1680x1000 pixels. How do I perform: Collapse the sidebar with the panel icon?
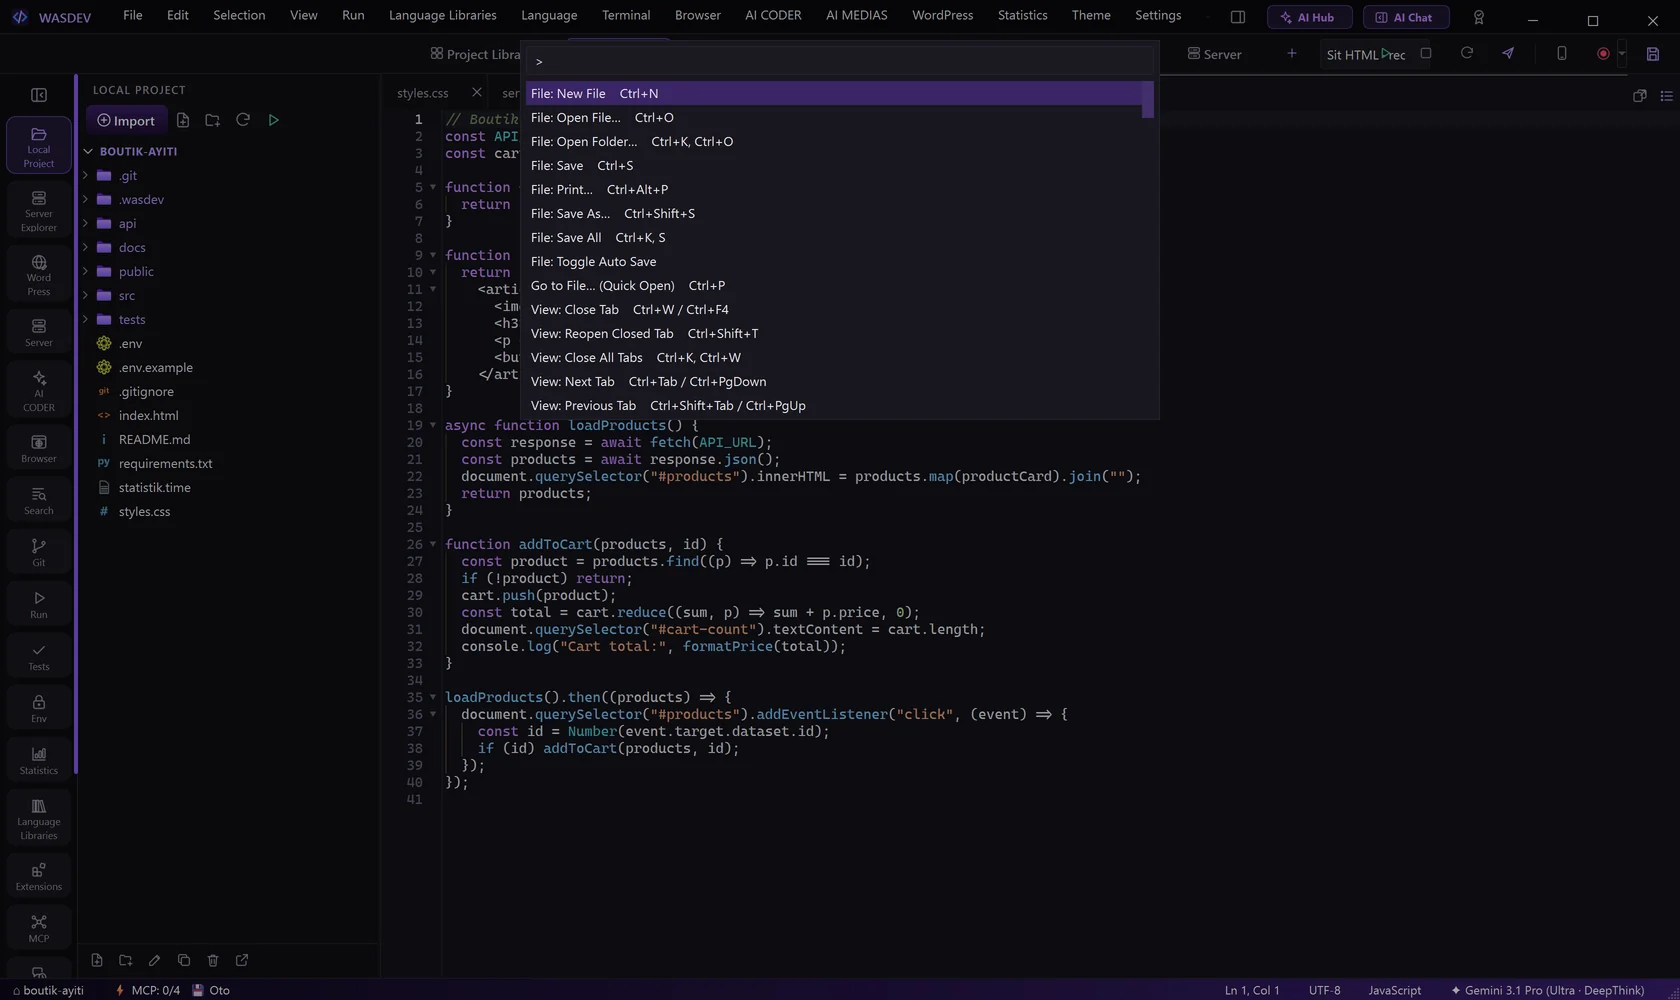[x=39, y=95]
